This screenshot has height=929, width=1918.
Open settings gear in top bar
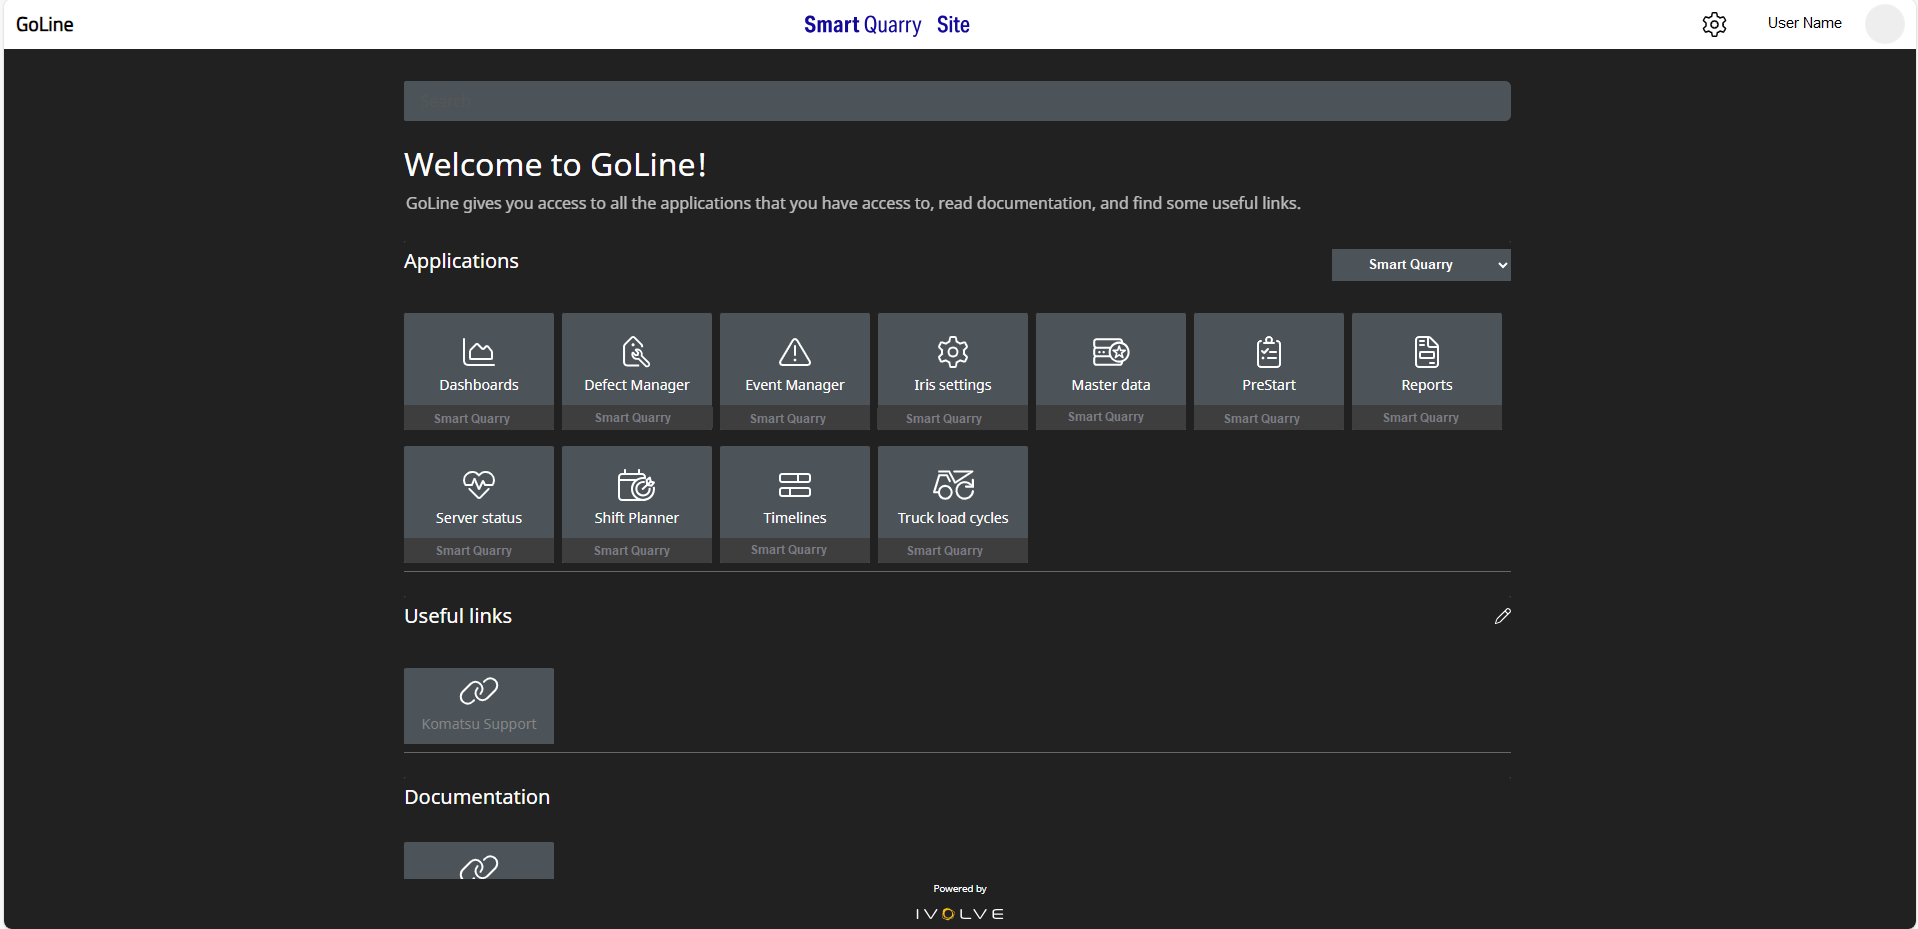click(1715, 24)
